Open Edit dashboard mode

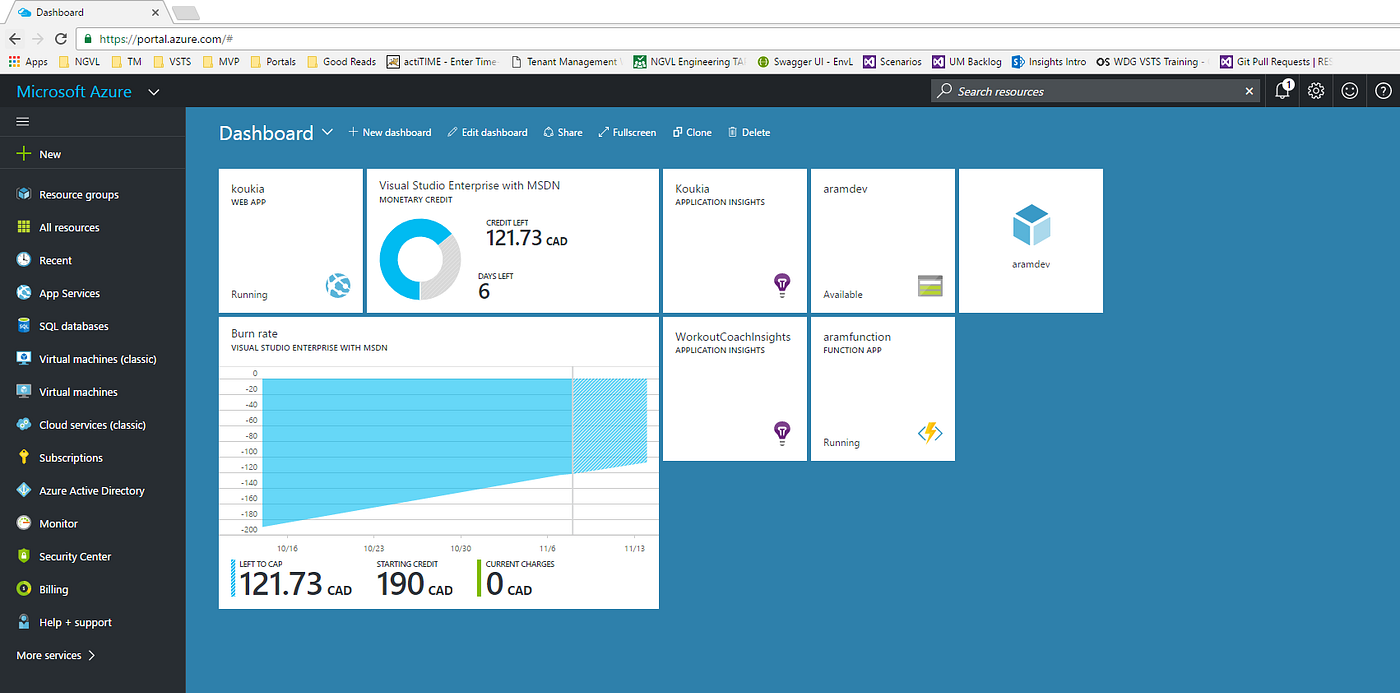point(487,131)
